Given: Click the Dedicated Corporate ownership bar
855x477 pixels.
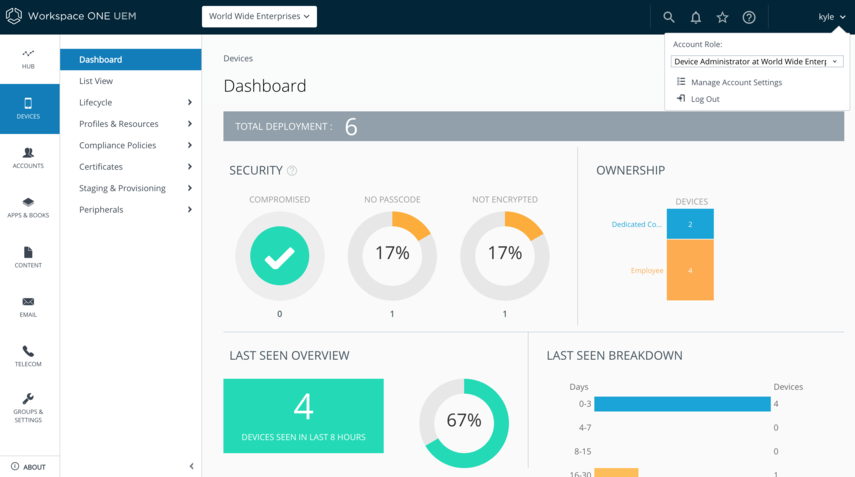Looking at the screenshot, I should click(x=690, y=224).
